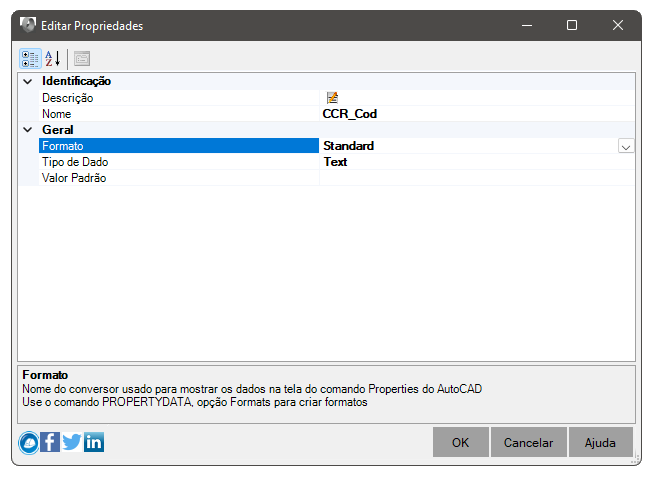Open the Property Pages toolbar icon
This screenshot has height=481, width=654.
82,58
